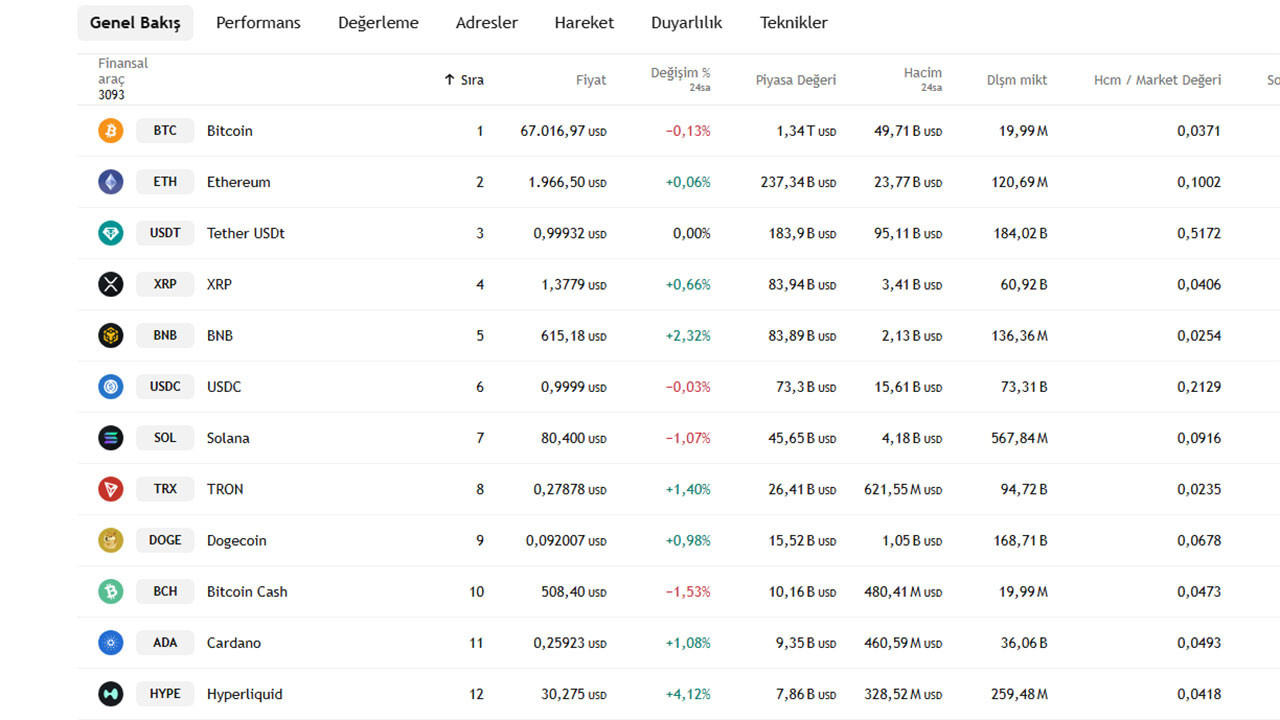Click the Bitcoin coin logo icon
Screen dimensions: 1280x720
111,131
